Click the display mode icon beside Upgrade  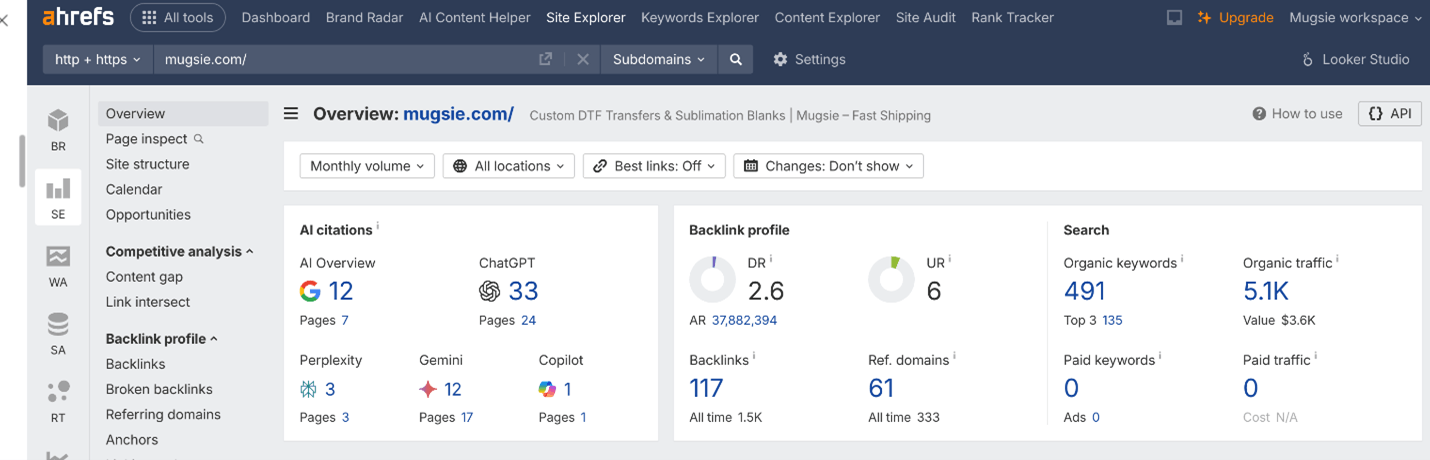1175,17
